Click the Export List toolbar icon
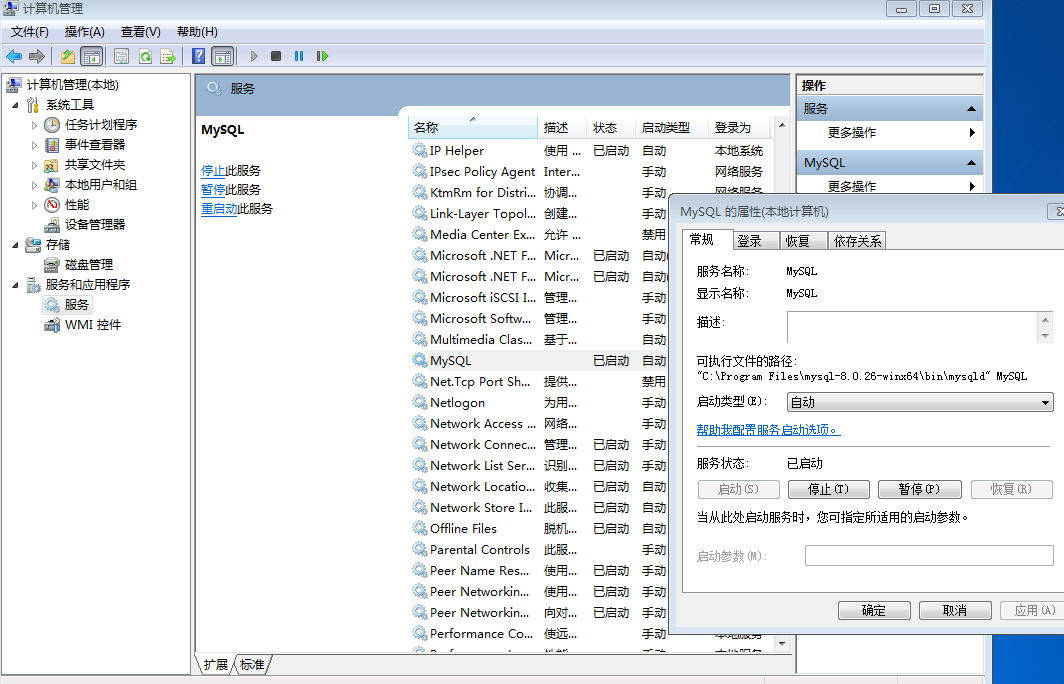This screenshot has height=684, width=1064. coord(168,56)
